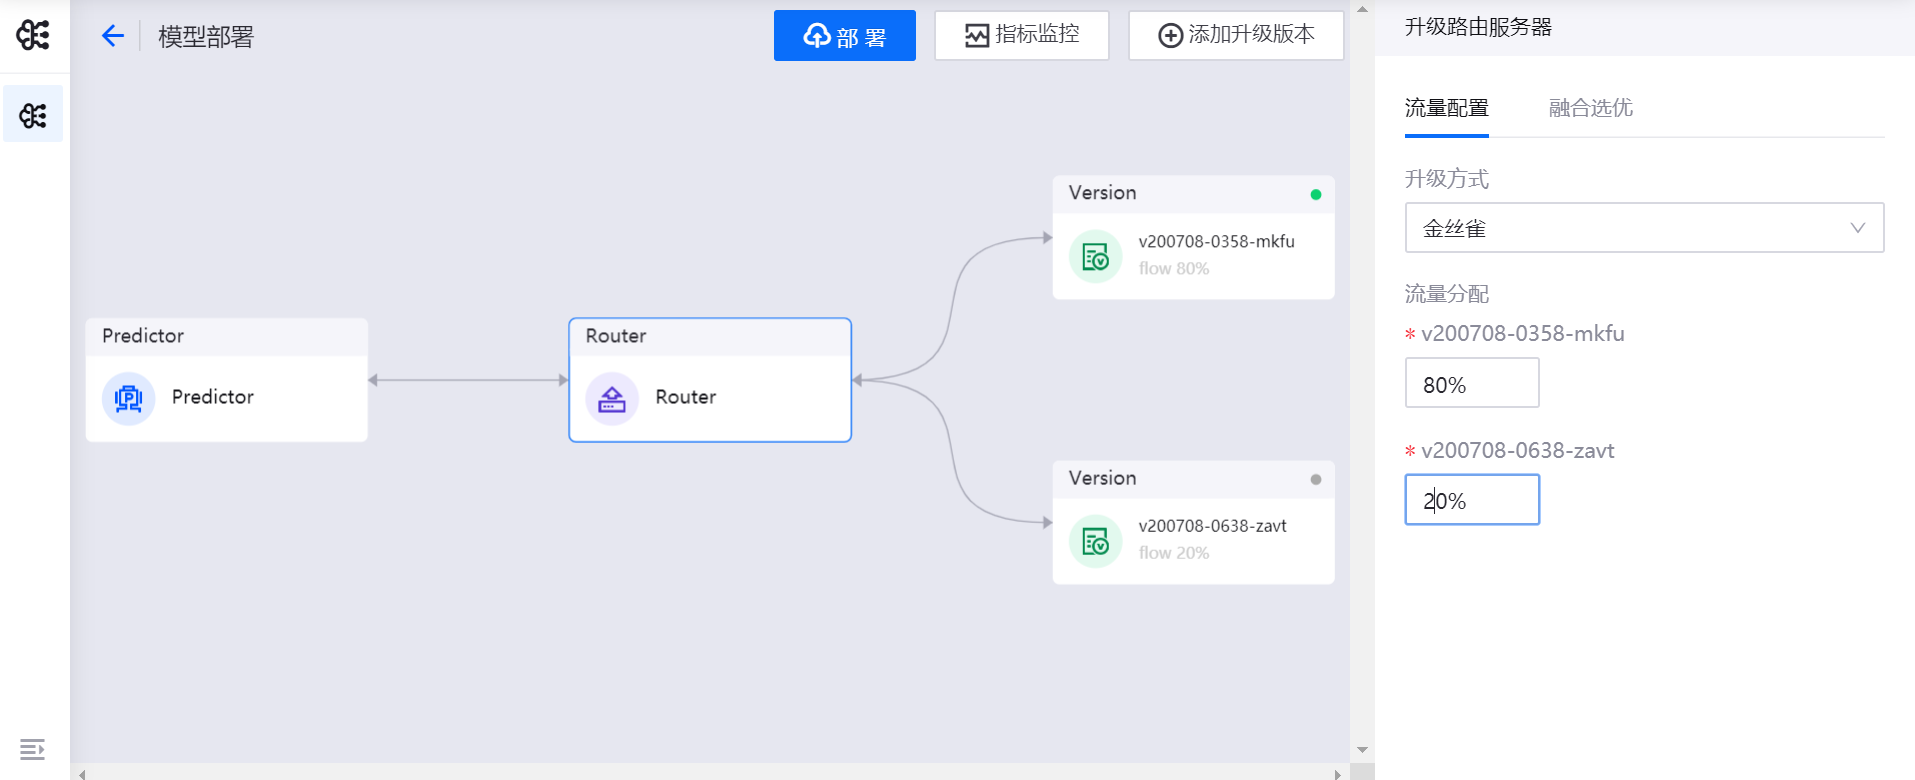Switch to the 流量配置 tab
This screenshot has height=780, width=1915.
(x=1446, y=108)
